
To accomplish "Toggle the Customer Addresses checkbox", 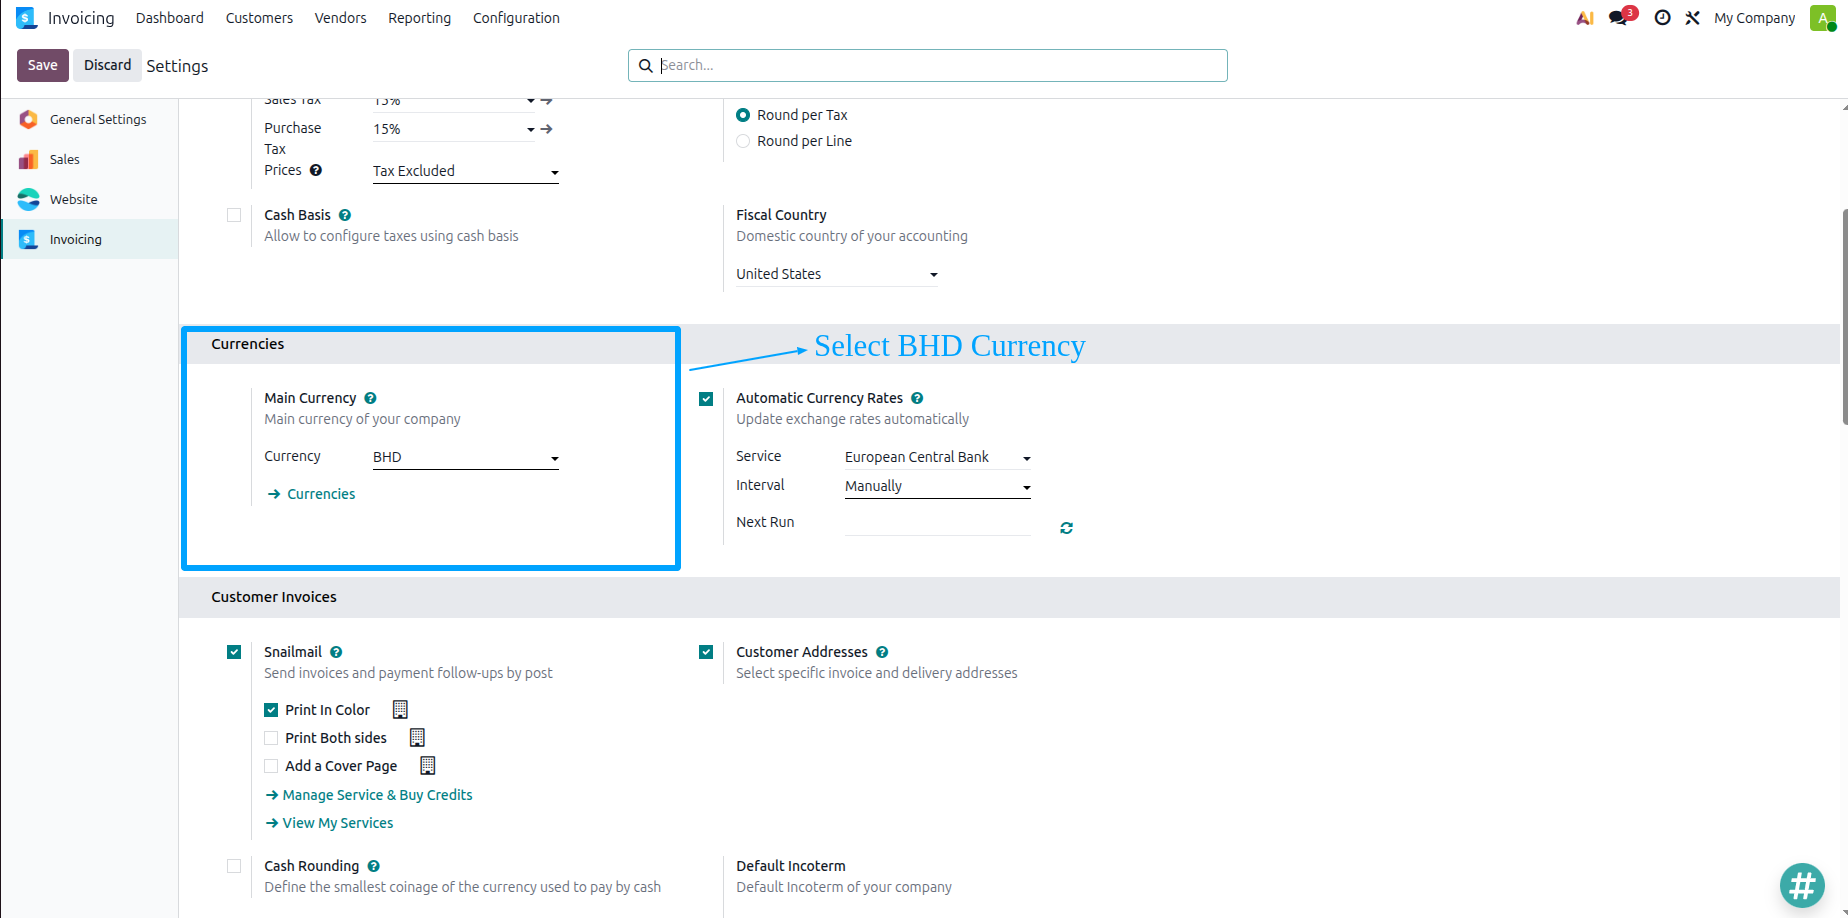I will [x=706, y=652].
